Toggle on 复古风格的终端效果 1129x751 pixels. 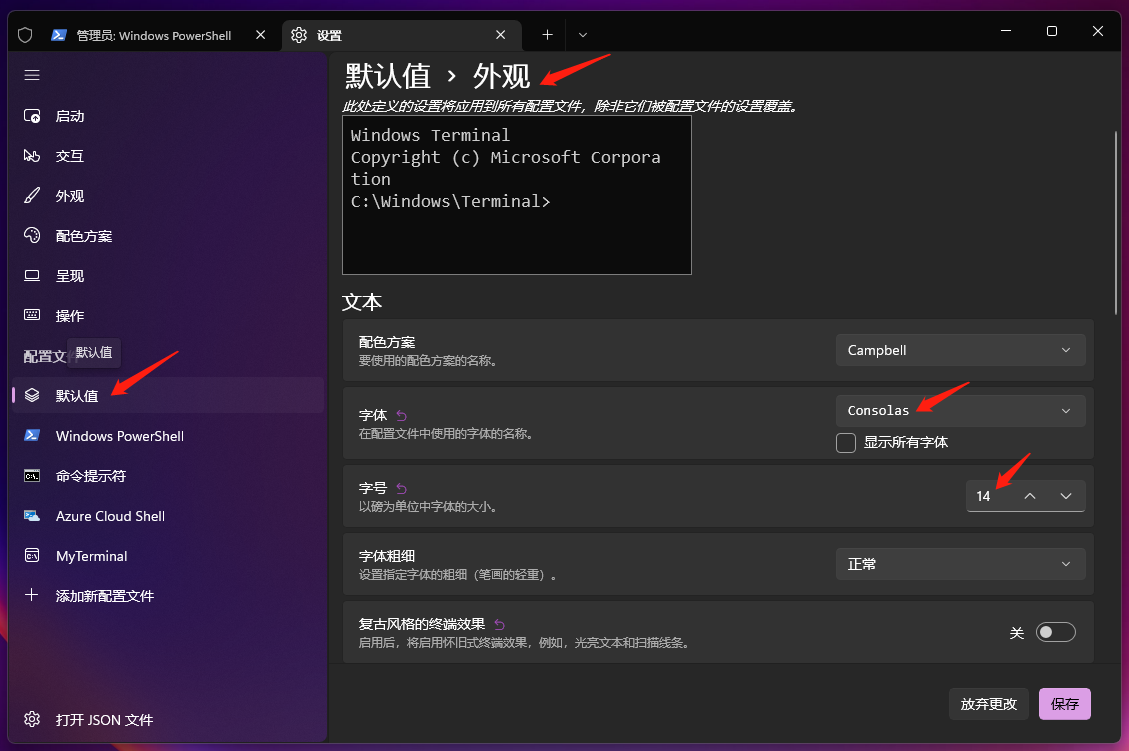1055,631
